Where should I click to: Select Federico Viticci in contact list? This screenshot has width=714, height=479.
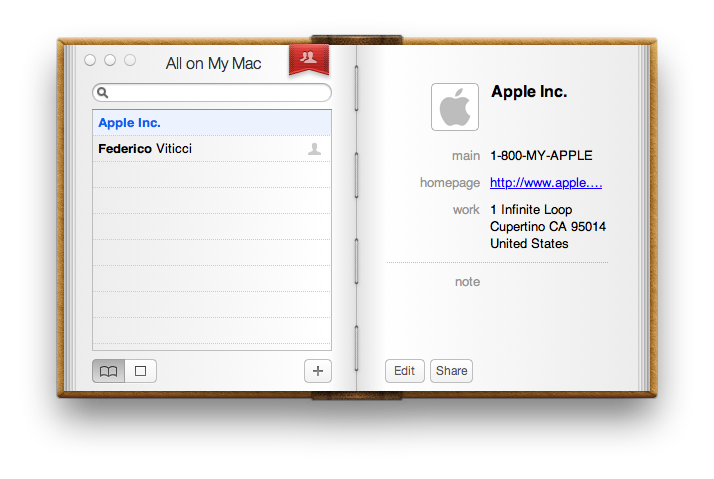[x=212, y=149]
